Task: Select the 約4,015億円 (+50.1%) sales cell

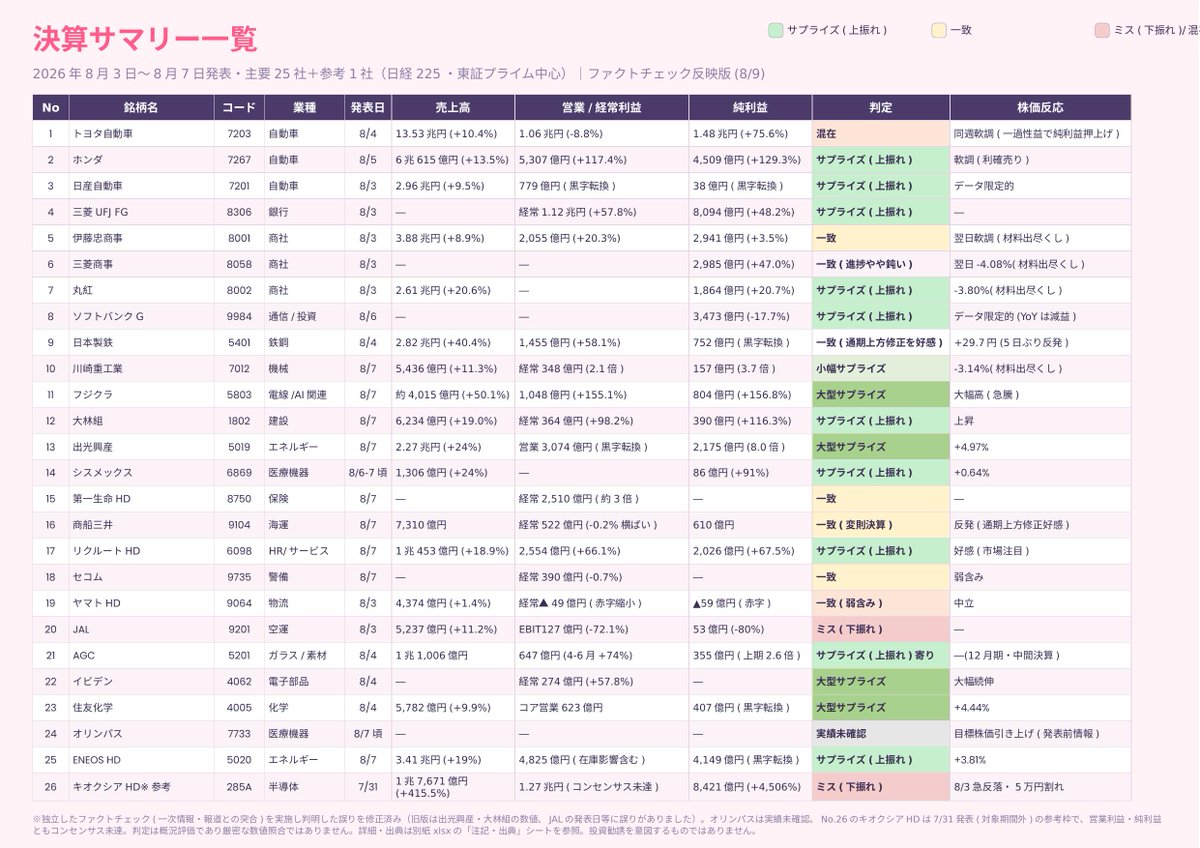Action: coord(453,394)
